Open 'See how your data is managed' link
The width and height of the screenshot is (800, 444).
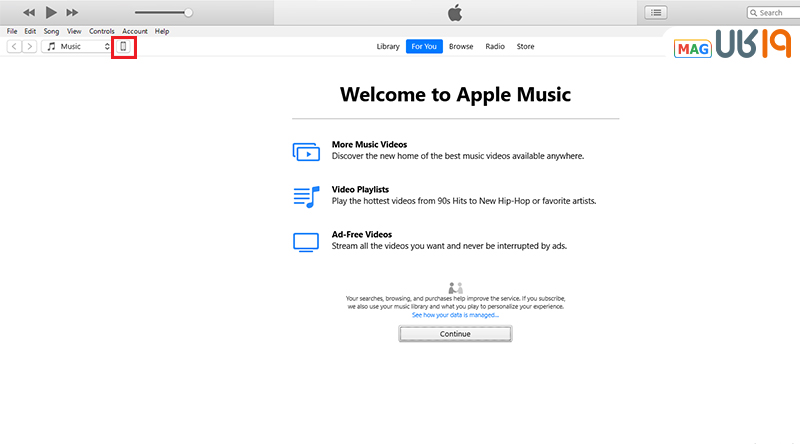(455, 315)
